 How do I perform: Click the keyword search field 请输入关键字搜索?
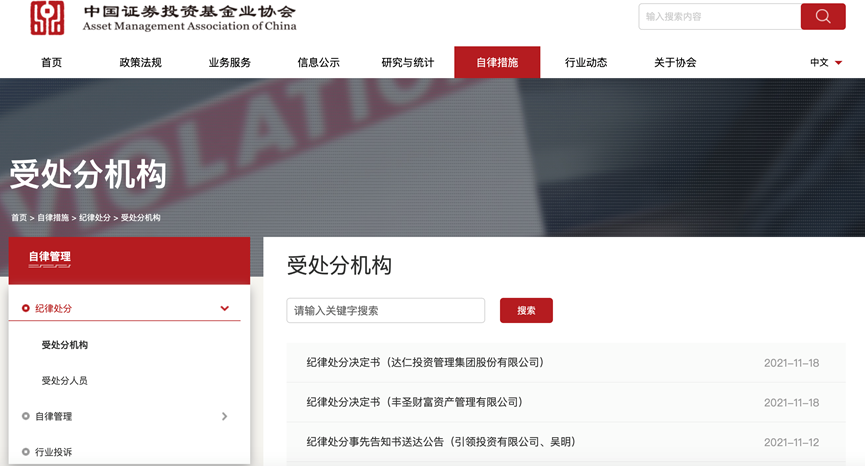(x=386, y=310)
